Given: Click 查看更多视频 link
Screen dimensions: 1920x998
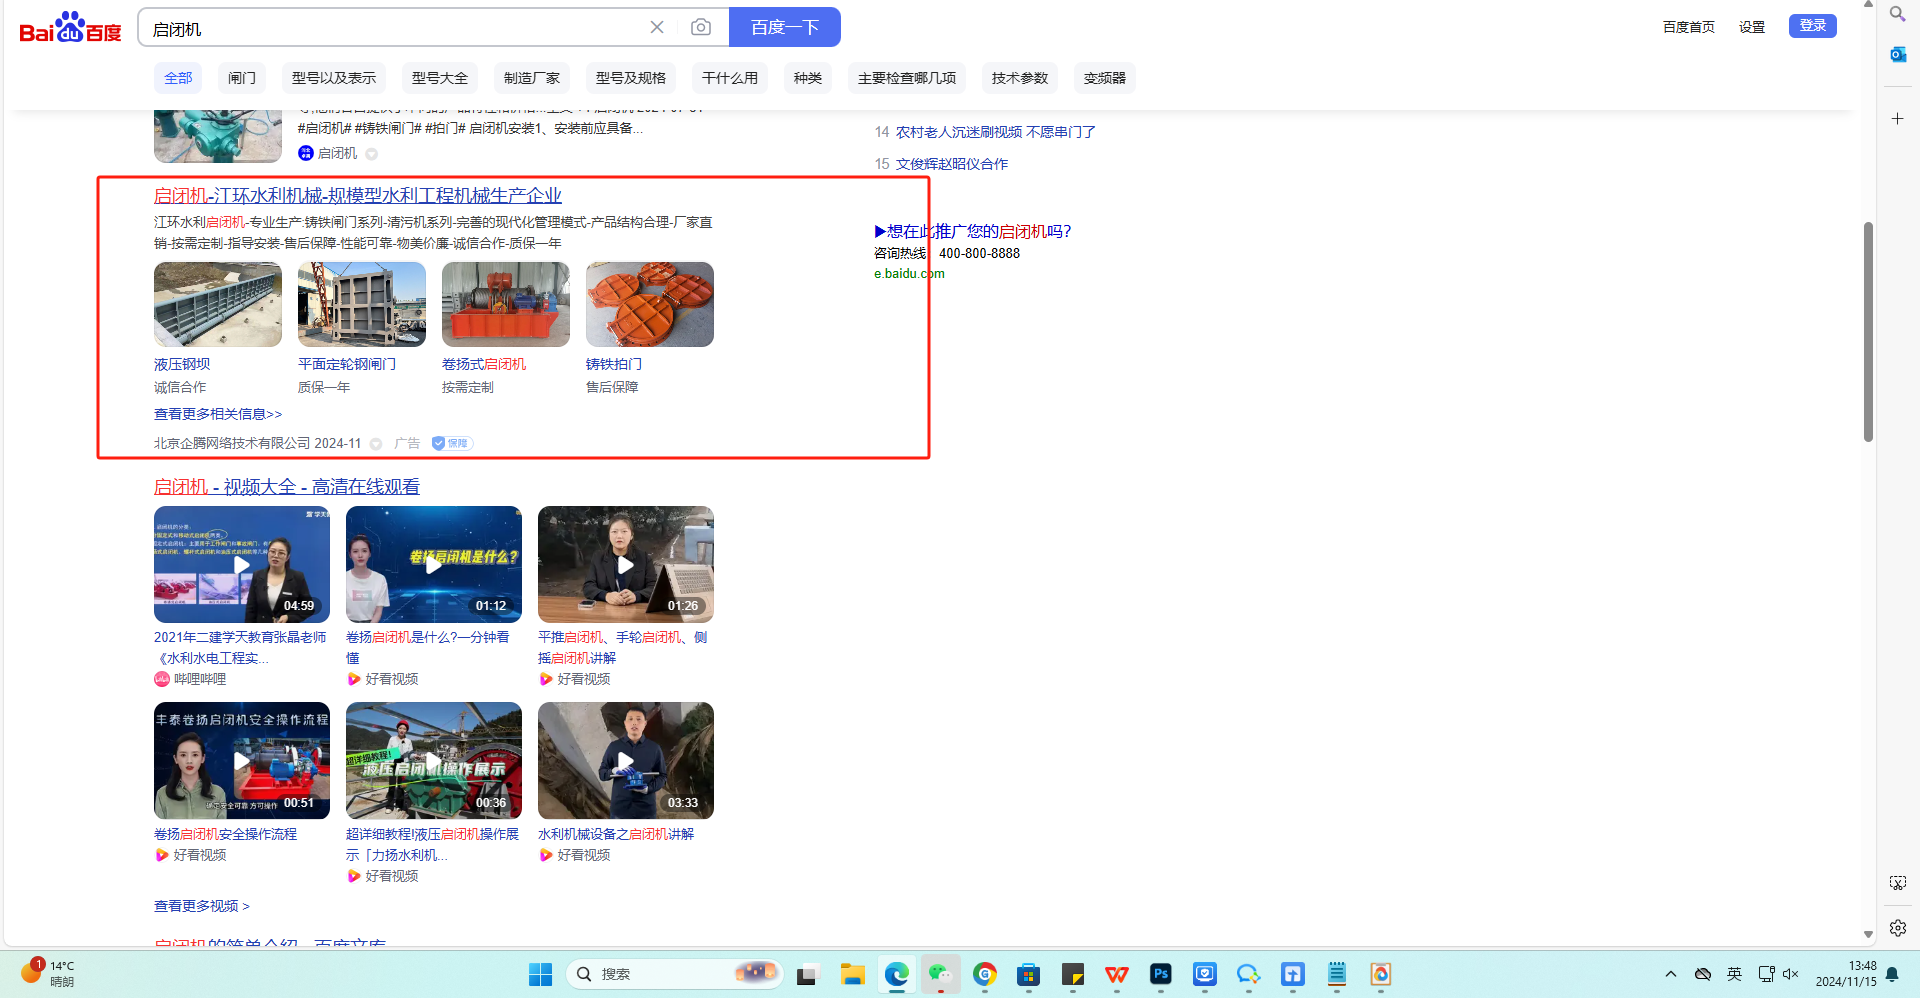Looking at the screenshot, I should click(202, 906).
